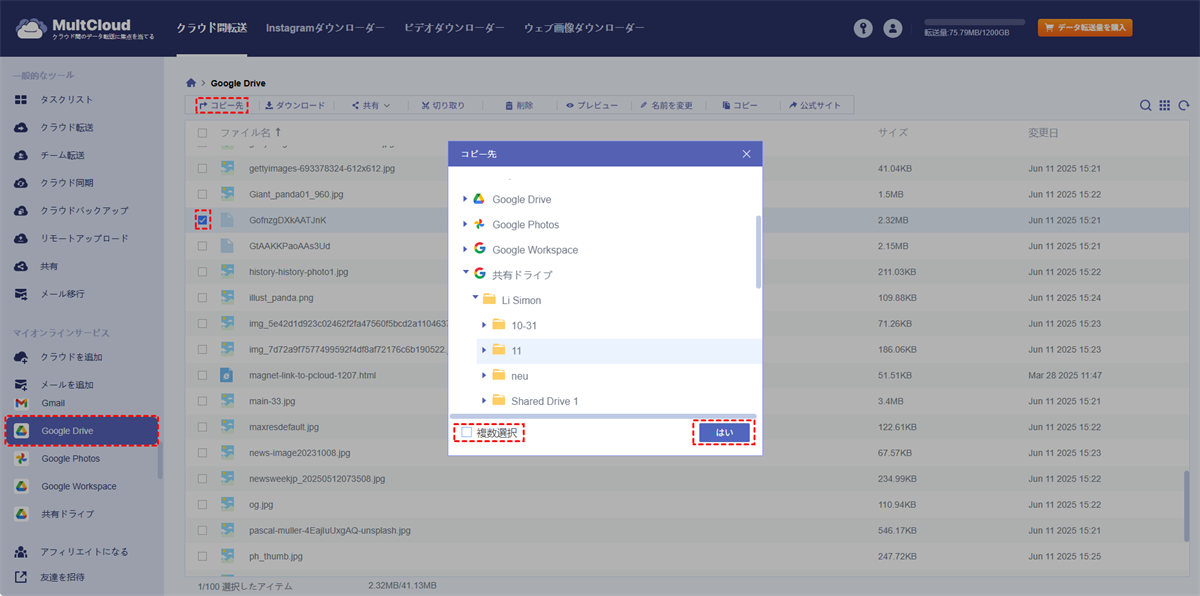1200x596 pixels.
Task: Open Mail Migration sidebar icon
Action: pyautogui.click(x=21, y=294)
